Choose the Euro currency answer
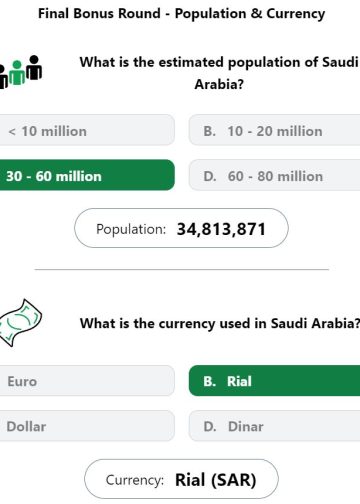This screenshot has width=360, height=504. pyautogui.click(x=87, y=381)
